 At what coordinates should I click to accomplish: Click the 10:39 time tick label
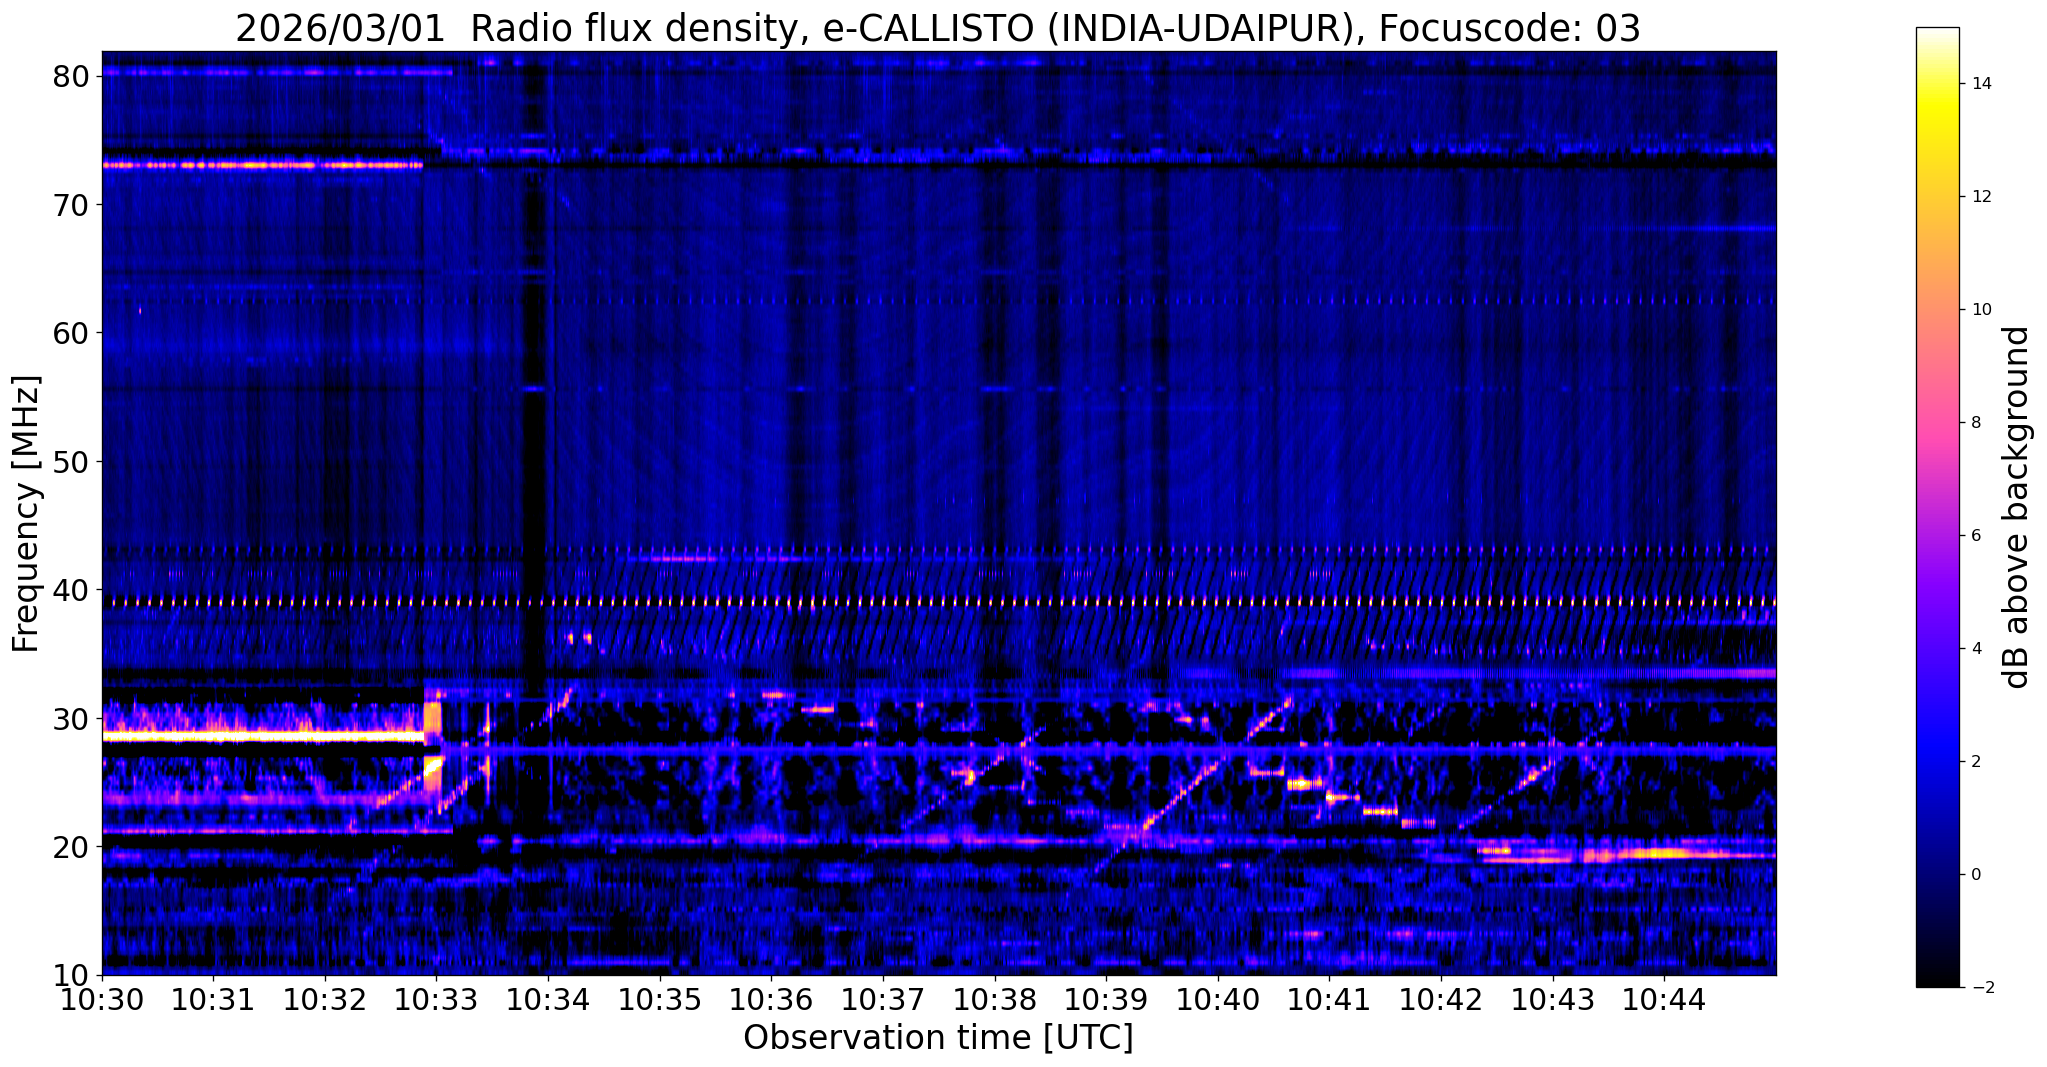[1106, 999]
